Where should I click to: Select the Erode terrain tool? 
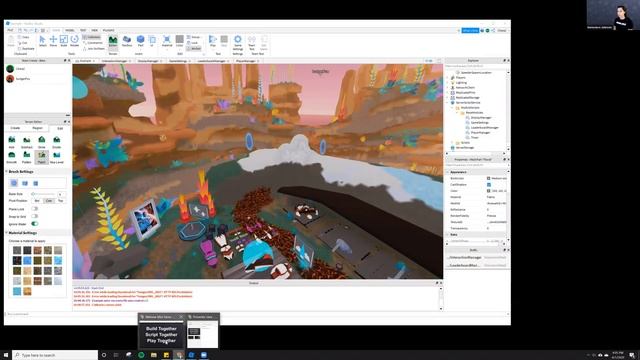(57, 142)
